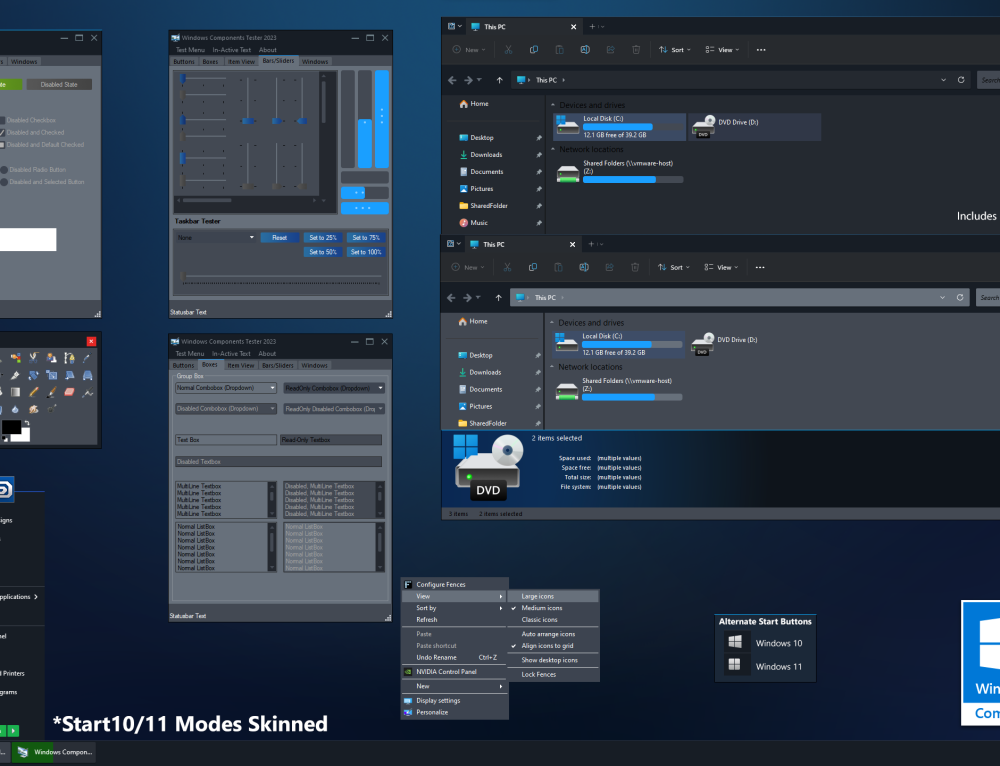1000x766 pixels.
Task: Click the Delete trash icon in upper Explorer toolbar
Action: 636,50
